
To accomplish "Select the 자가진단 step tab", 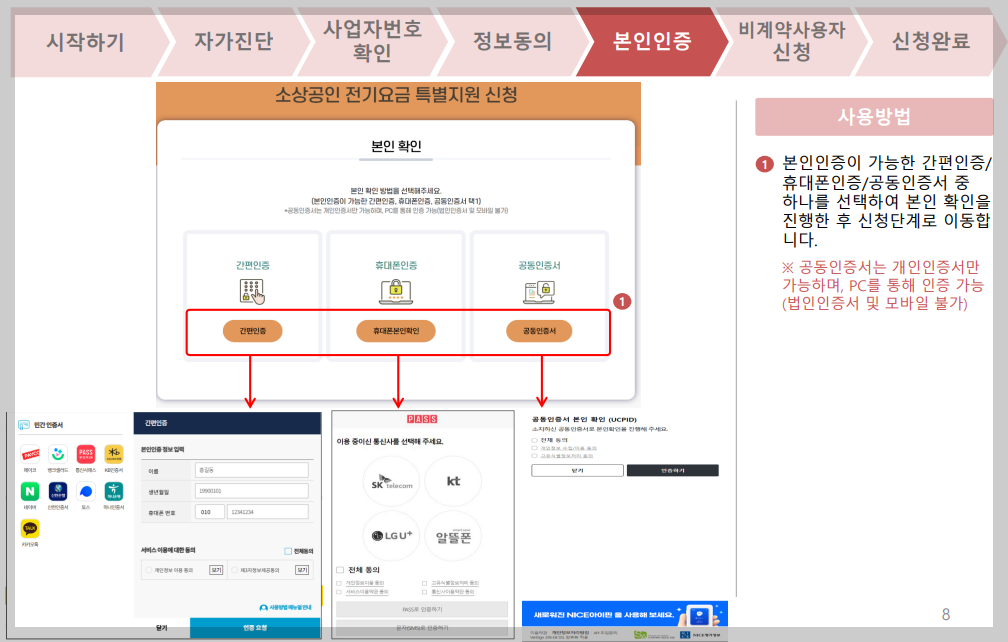I will pyautogui.click(x=234, y=42).
